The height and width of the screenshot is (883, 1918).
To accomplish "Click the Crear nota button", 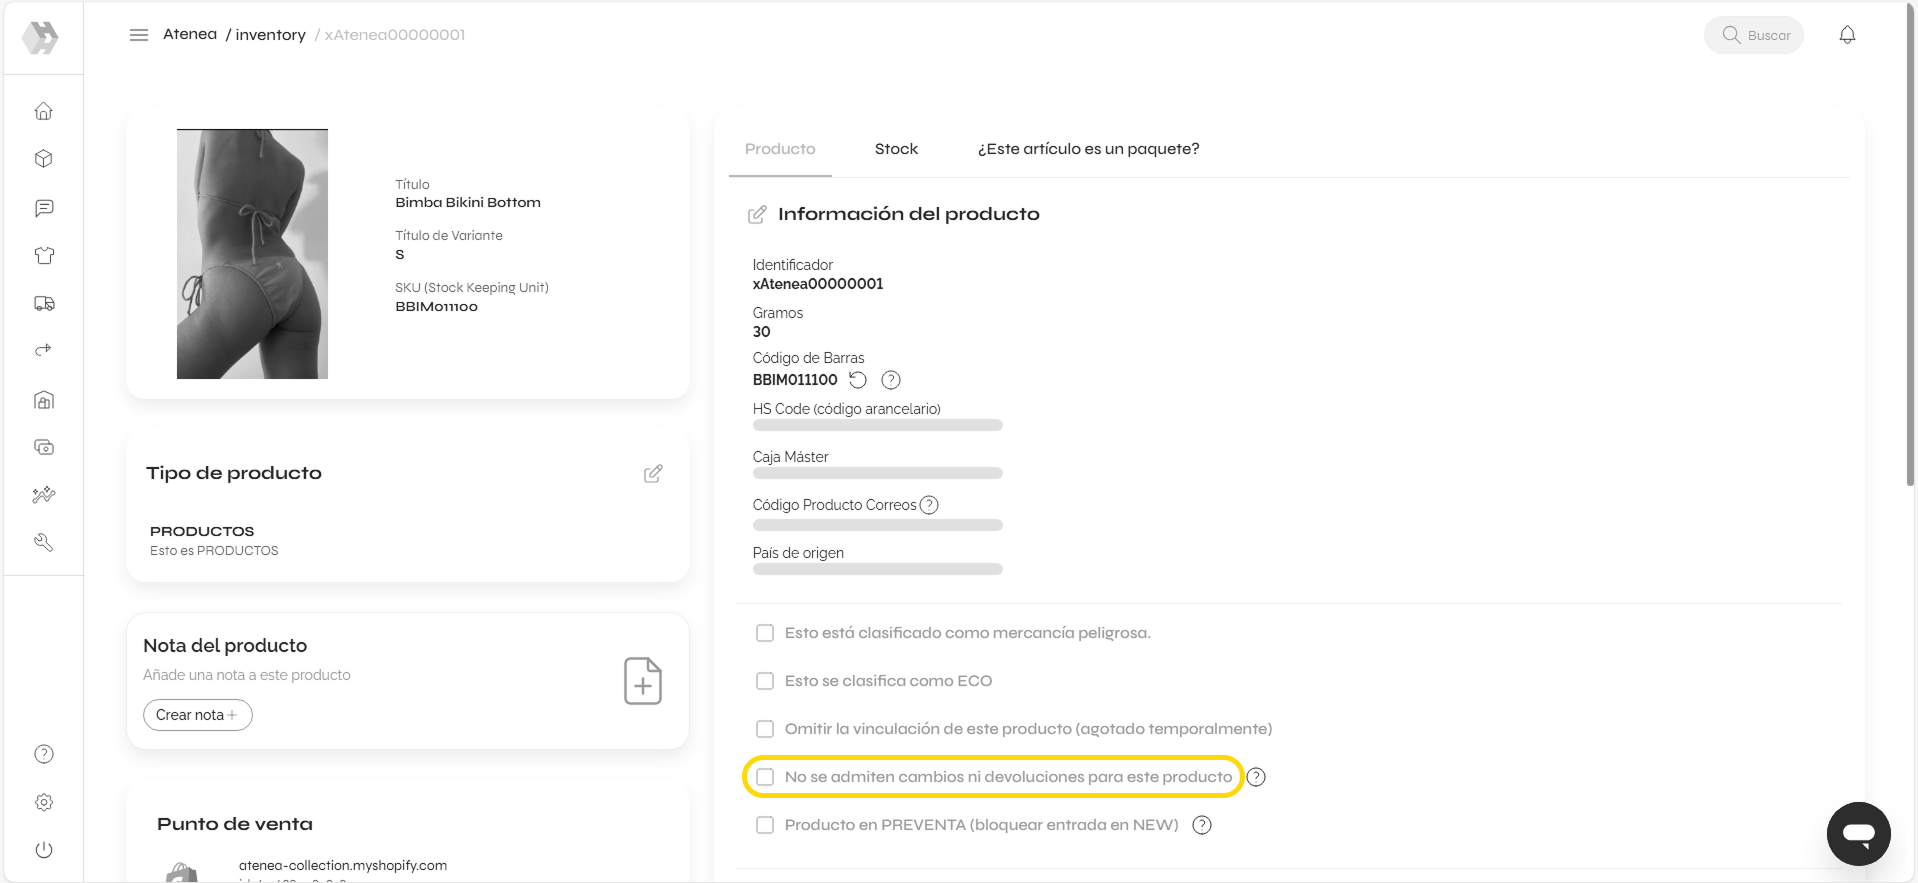I will coord(197,715).
